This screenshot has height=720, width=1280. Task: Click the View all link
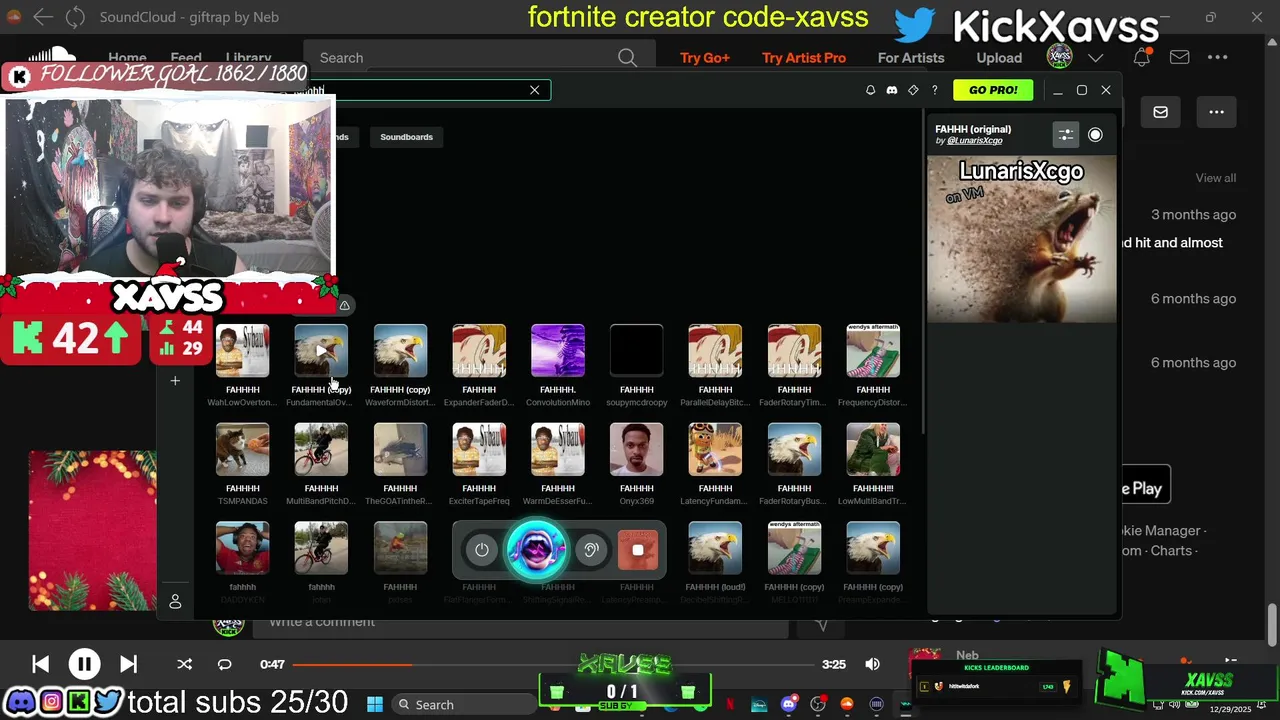(x=1216, y=178)
